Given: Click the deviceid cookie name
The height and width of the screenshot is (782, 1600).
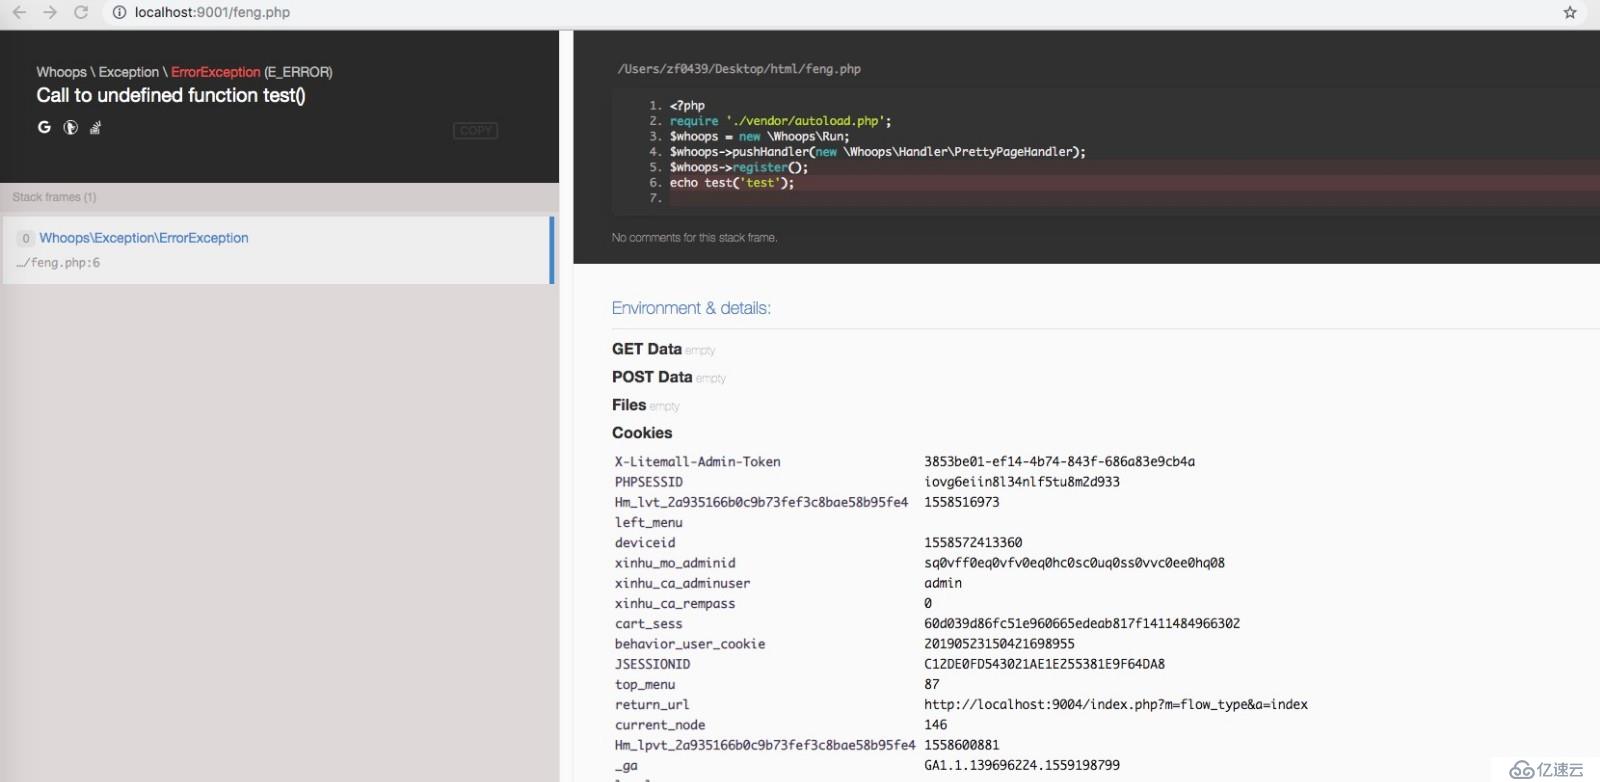Looking at the screenshot, I should 645,543.
